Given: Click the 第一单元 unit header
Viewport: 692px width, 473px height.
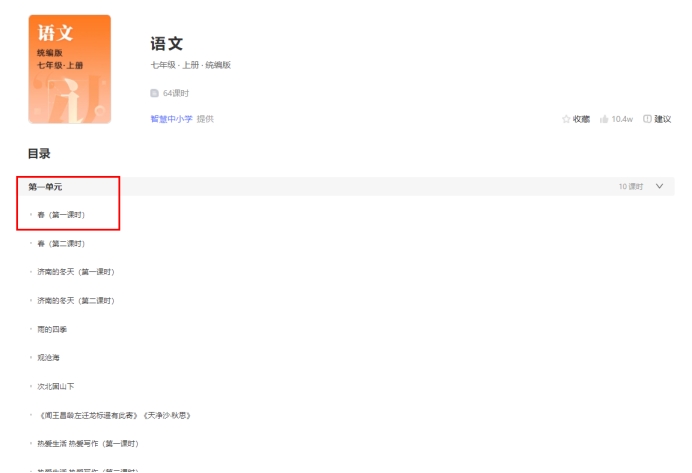Looking at the screenshot, I should 46,187.
